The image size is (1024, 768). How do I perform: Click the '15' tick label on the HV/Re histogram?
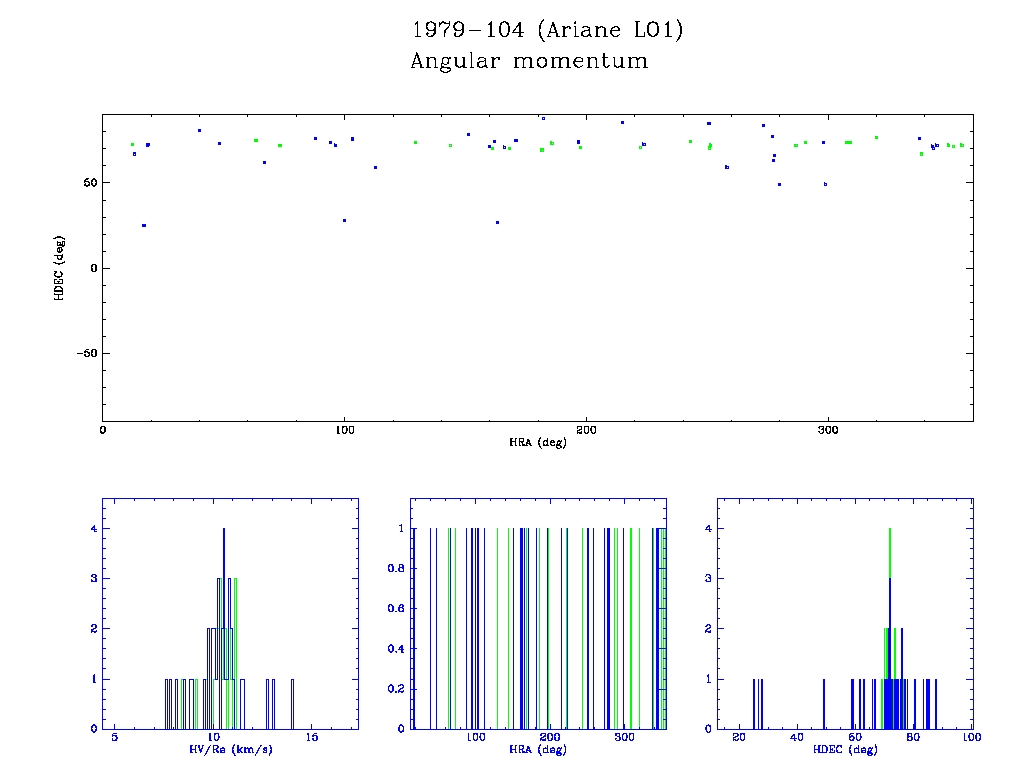pyautogui.click(x=312, y=737)
